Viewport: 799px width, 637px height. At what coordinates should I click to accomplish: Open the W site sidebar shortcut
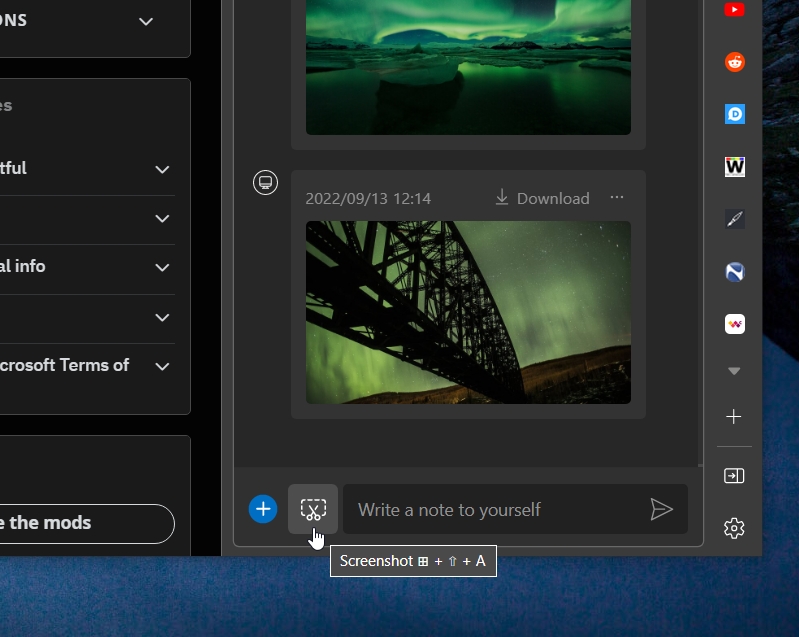click(735, 167)
